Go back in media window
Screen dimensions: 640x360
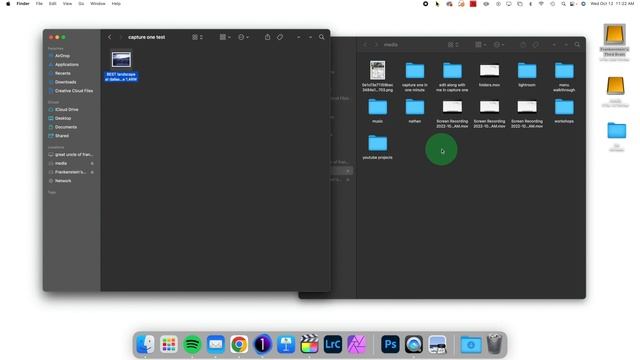[x=365, y=44]
